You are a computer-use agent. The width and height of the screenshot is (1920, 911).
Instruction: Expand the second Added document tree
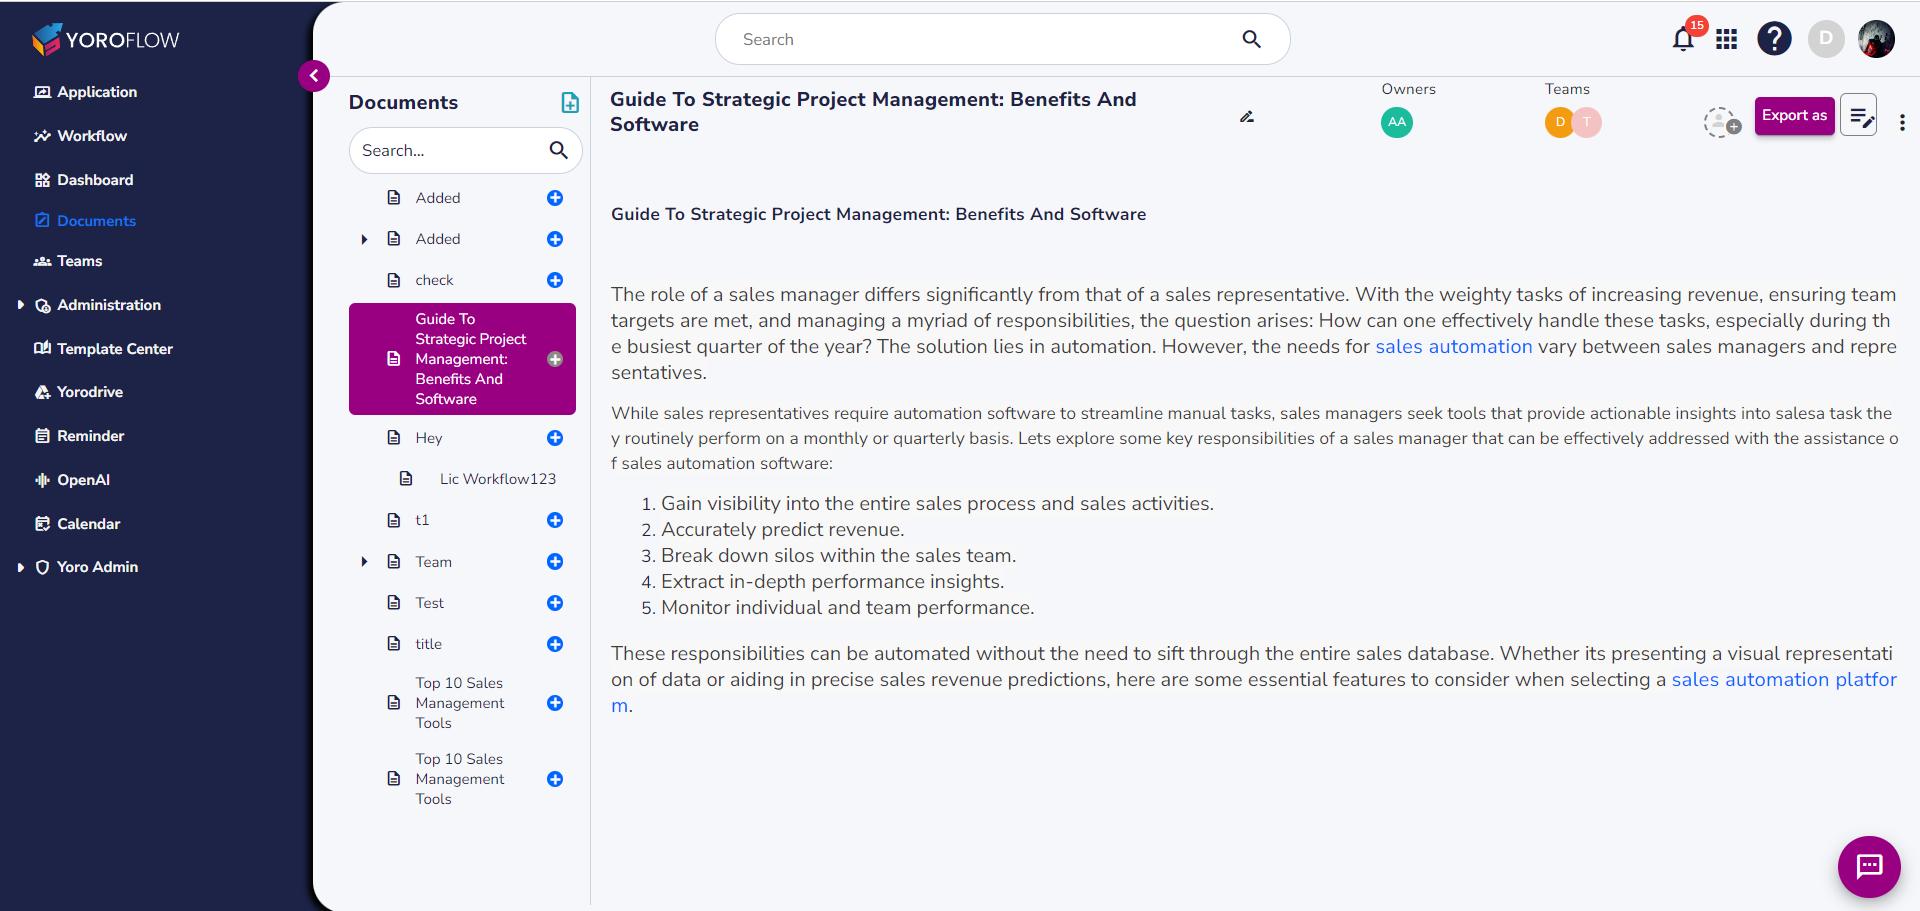coord(365,239)
